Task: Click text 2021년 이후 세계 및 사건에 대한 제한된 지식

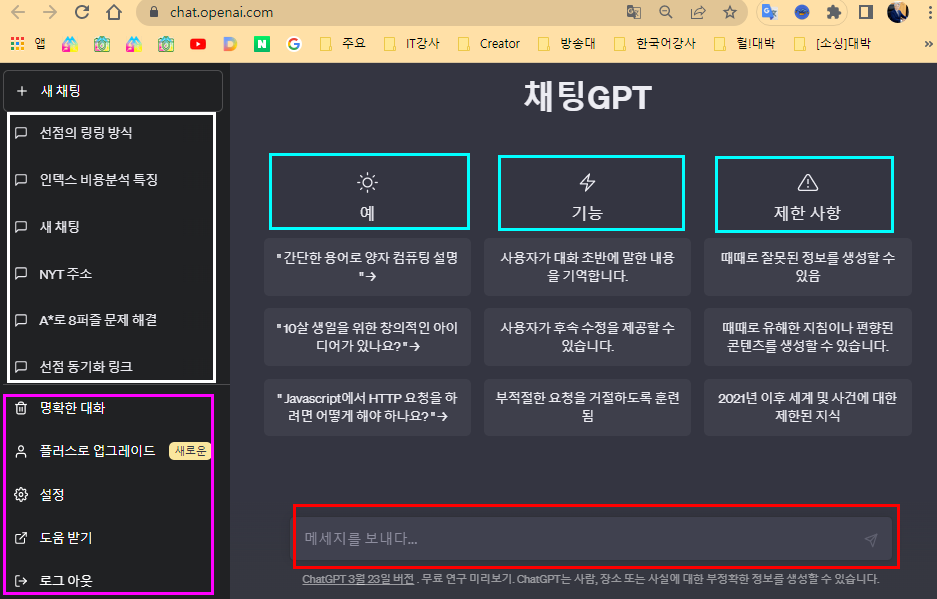Action: [808, 407]
